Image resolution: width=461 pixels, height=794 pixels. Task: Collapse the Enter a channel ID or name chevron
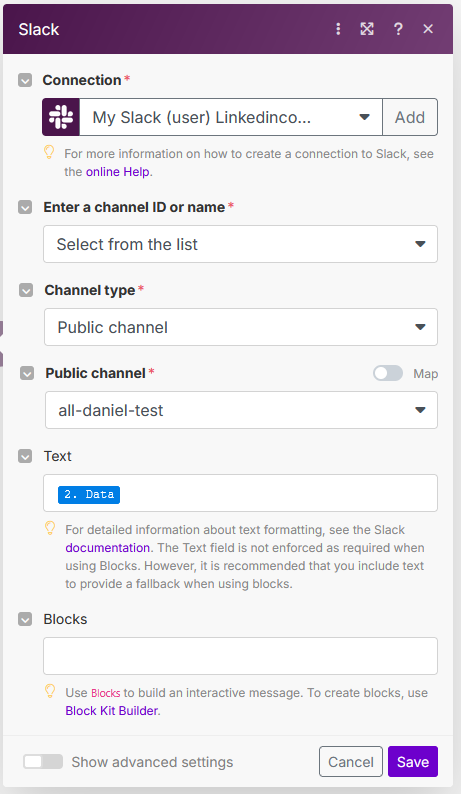25,207
